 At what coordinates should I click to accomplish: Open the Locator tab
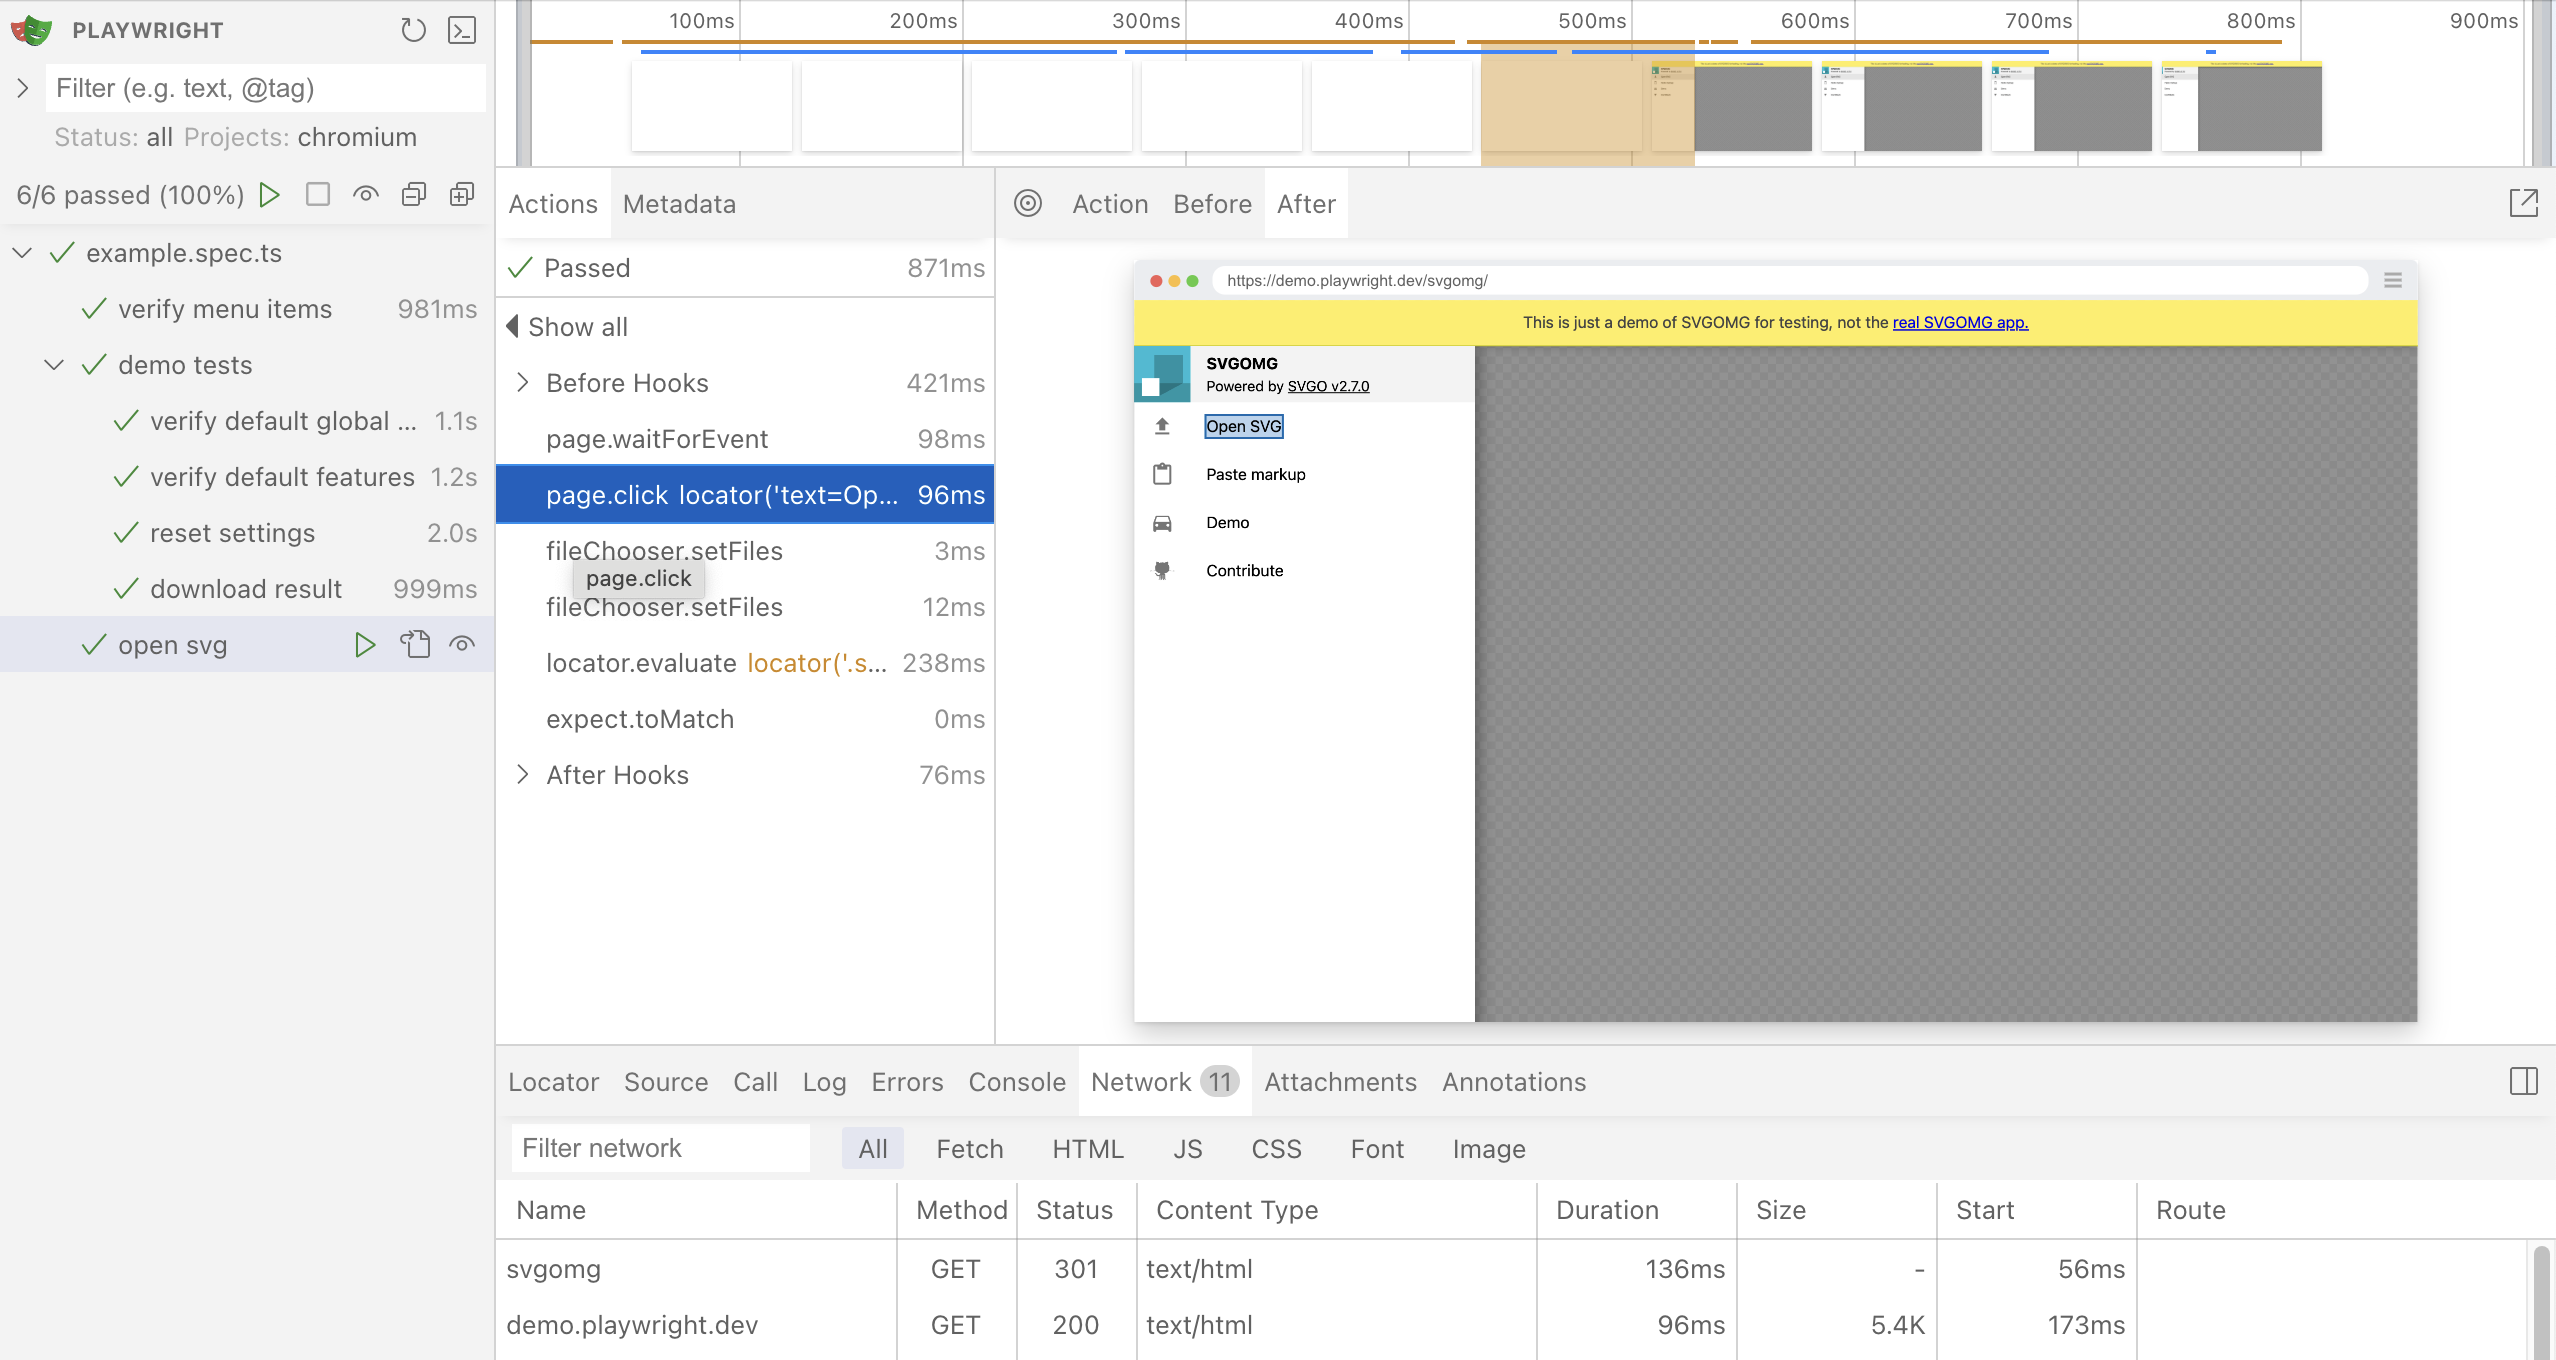click(x=553, y=1082)
